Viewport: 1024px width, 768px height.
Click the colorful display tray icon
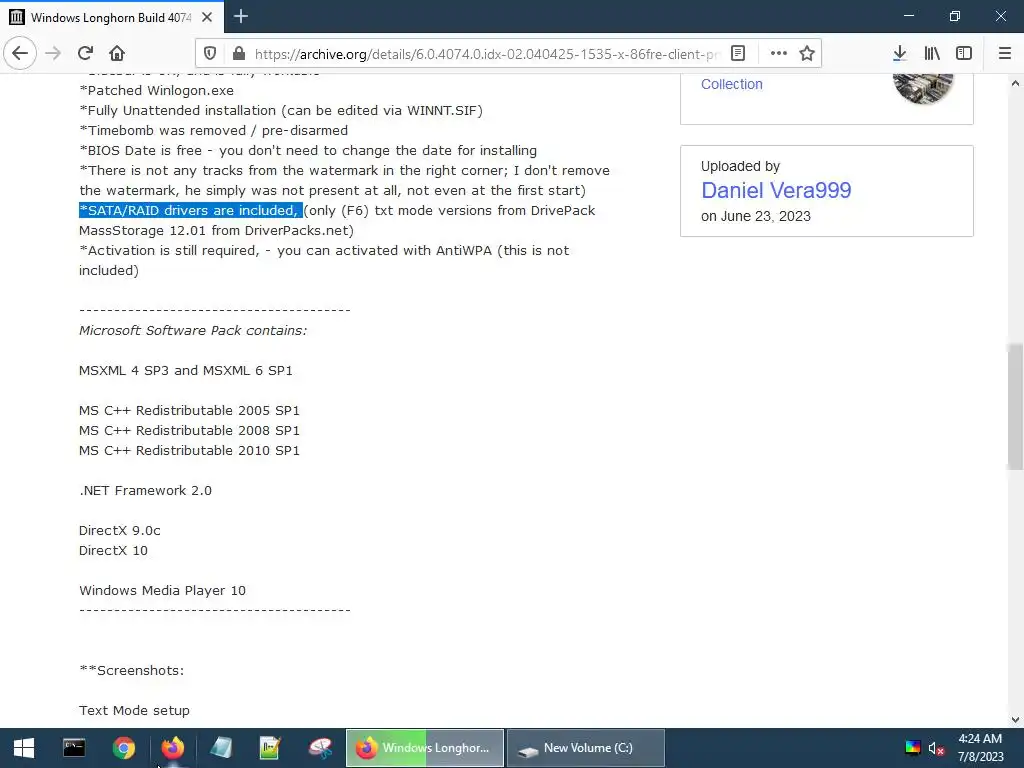pos(912,748)
